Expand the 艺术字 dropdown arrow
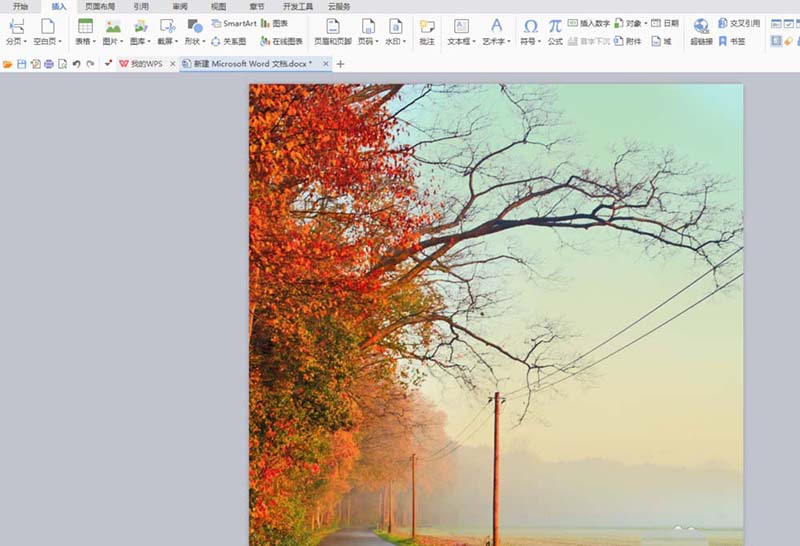 tap(509, 42)
